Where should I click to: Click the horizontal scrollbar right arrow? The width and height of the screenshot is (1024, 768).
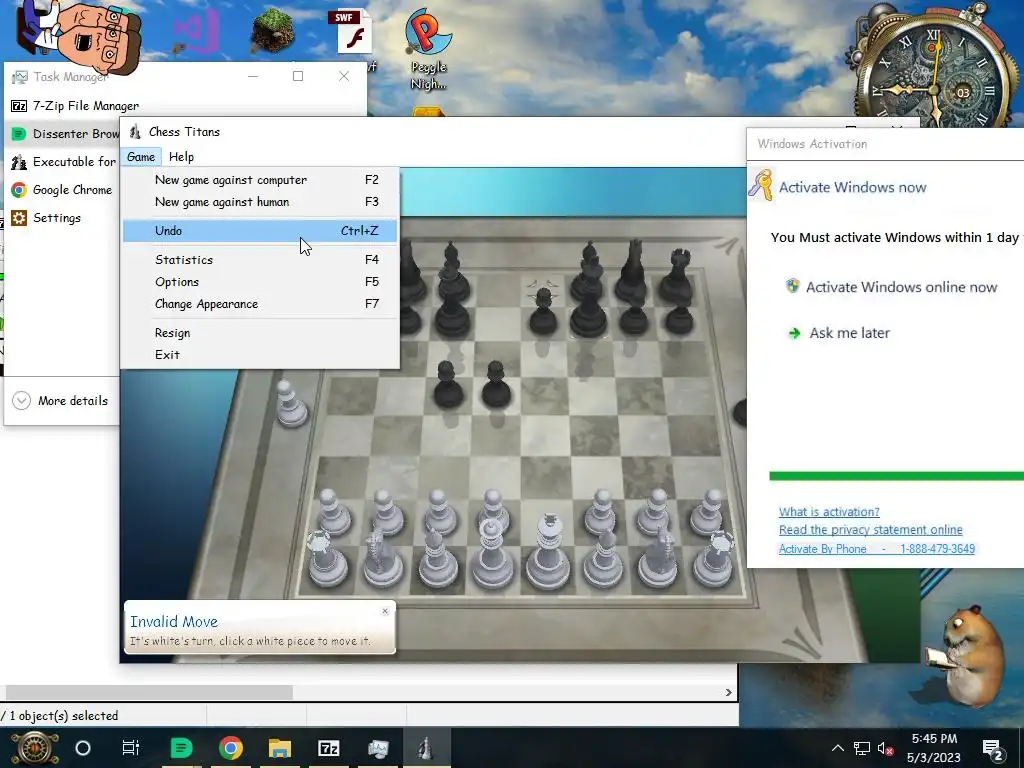729,692
